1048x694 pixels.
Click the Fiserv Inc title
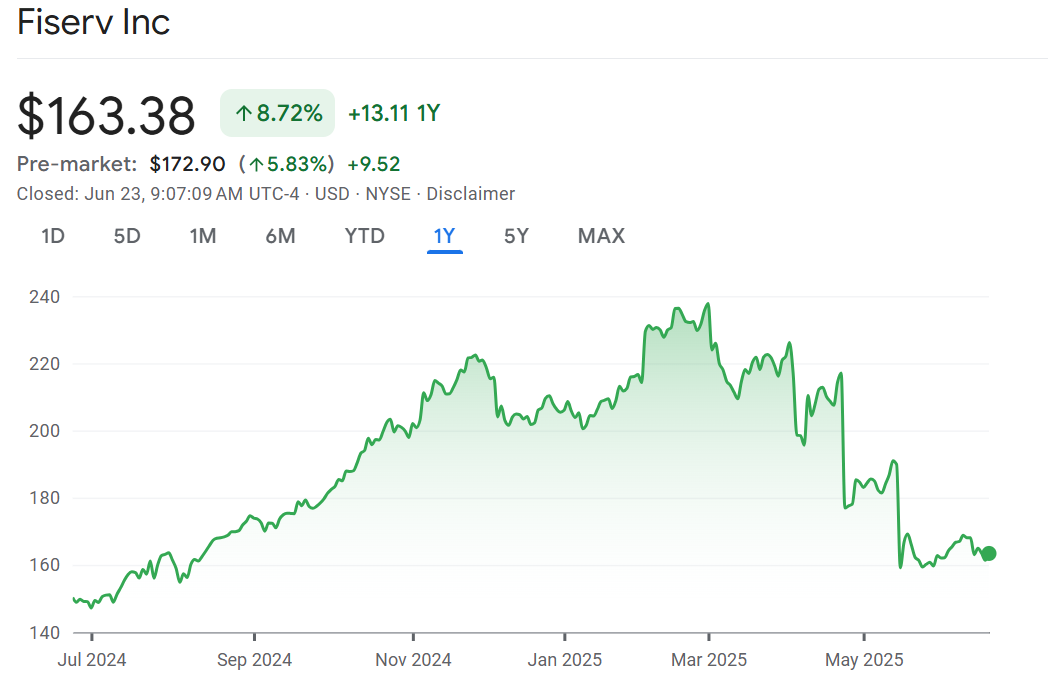coord(94,22)
